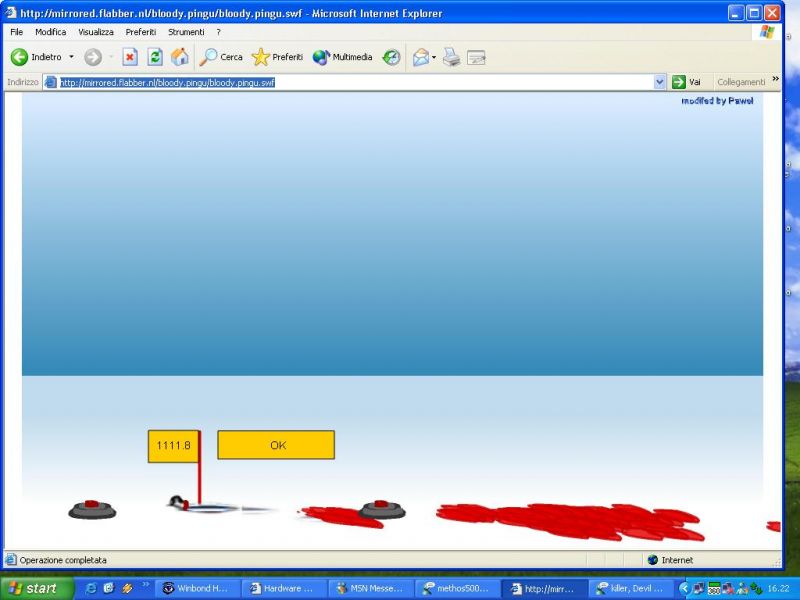This screenshot has height=600, width=800.
Task: Switch to the killer, Devil taskbar window
Action: coord(631,588)
